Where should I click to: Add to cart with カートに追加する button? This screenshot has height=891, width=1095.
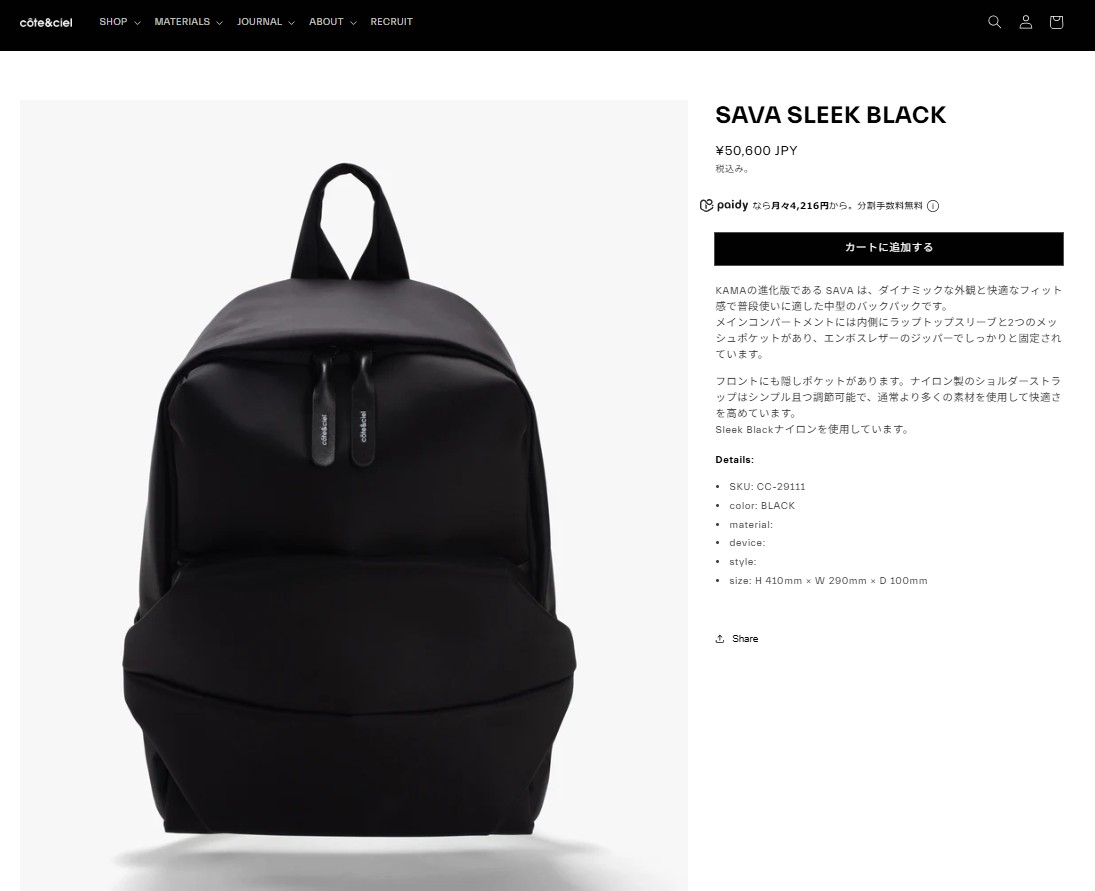(x=888, y=249)
